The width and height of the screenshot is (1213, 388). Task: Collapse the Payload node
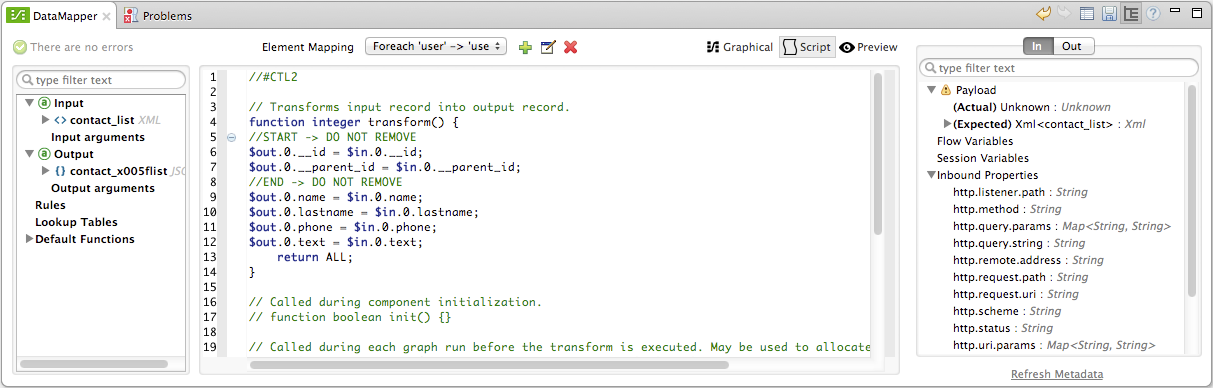click(931, 90)
